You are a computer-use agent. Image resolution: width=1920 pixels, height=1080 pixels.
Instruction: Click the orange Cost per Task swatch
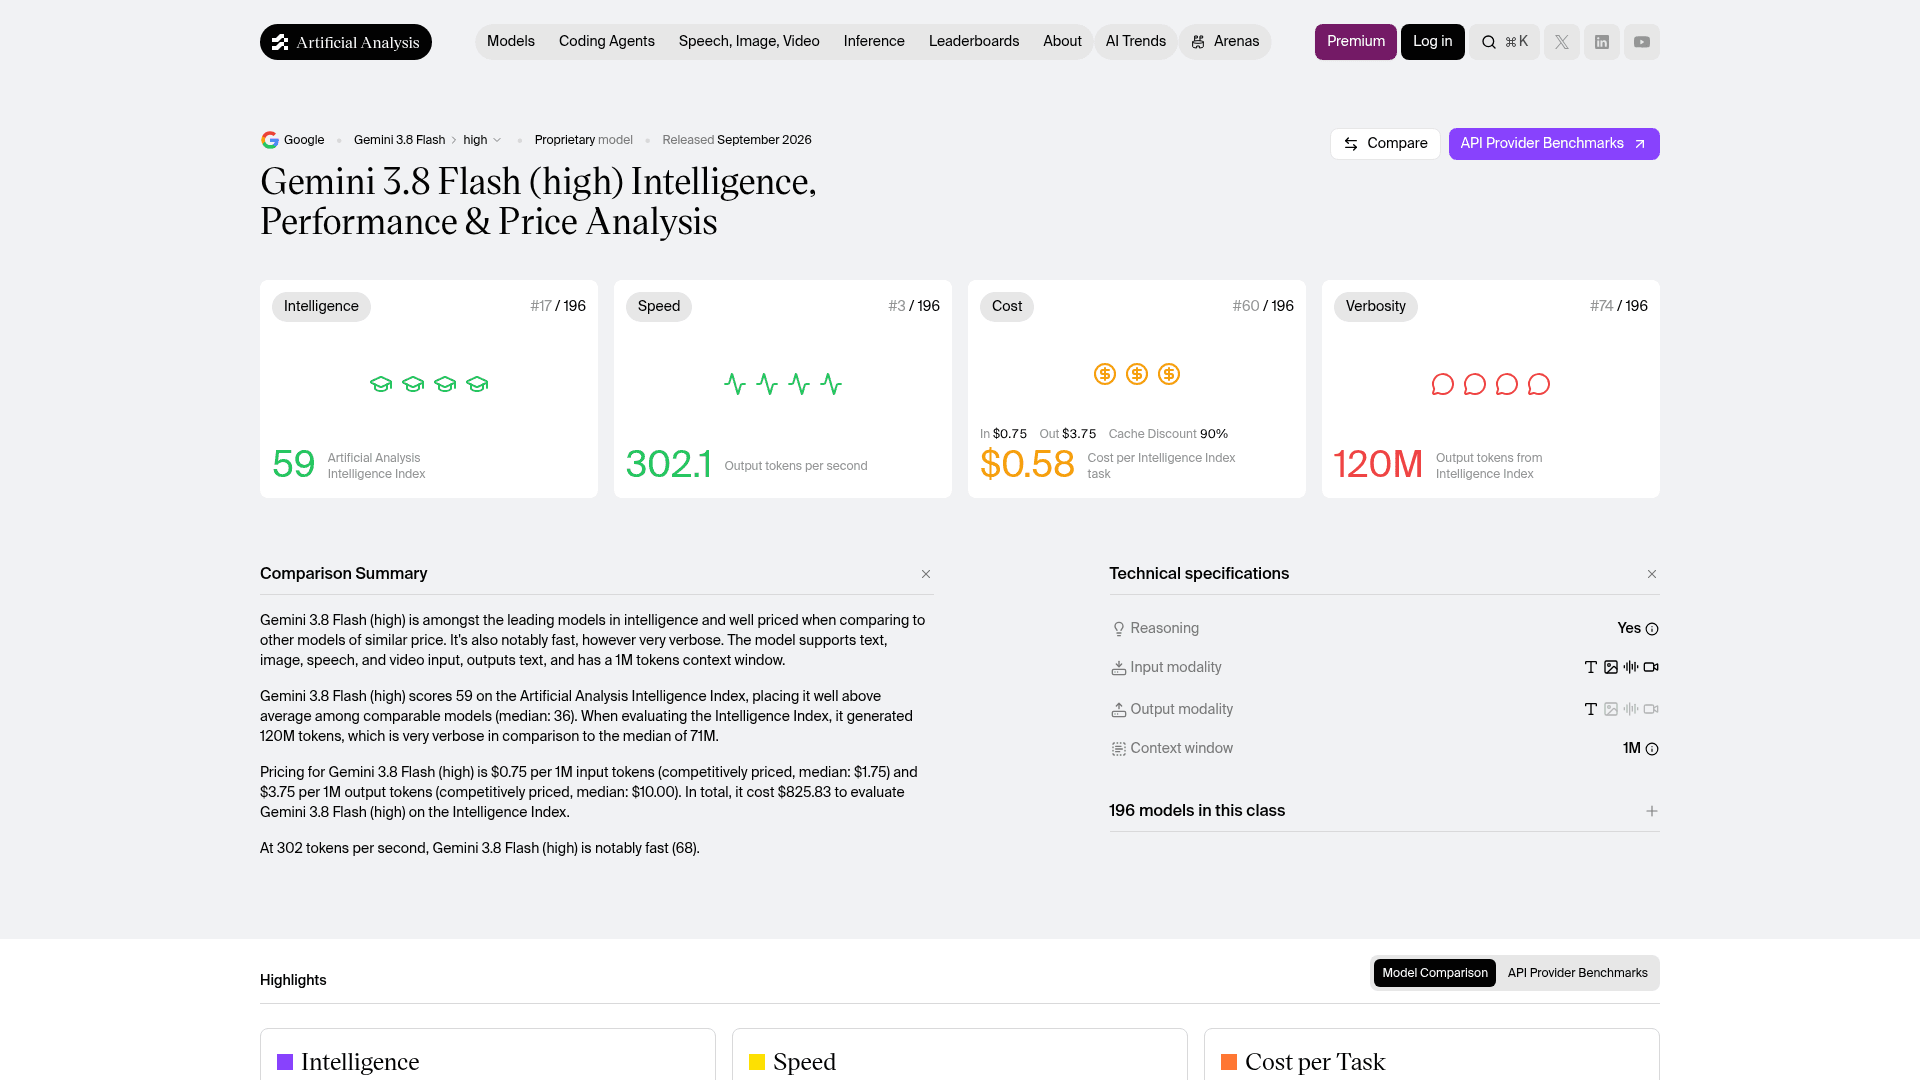tap(1229, 1062)
